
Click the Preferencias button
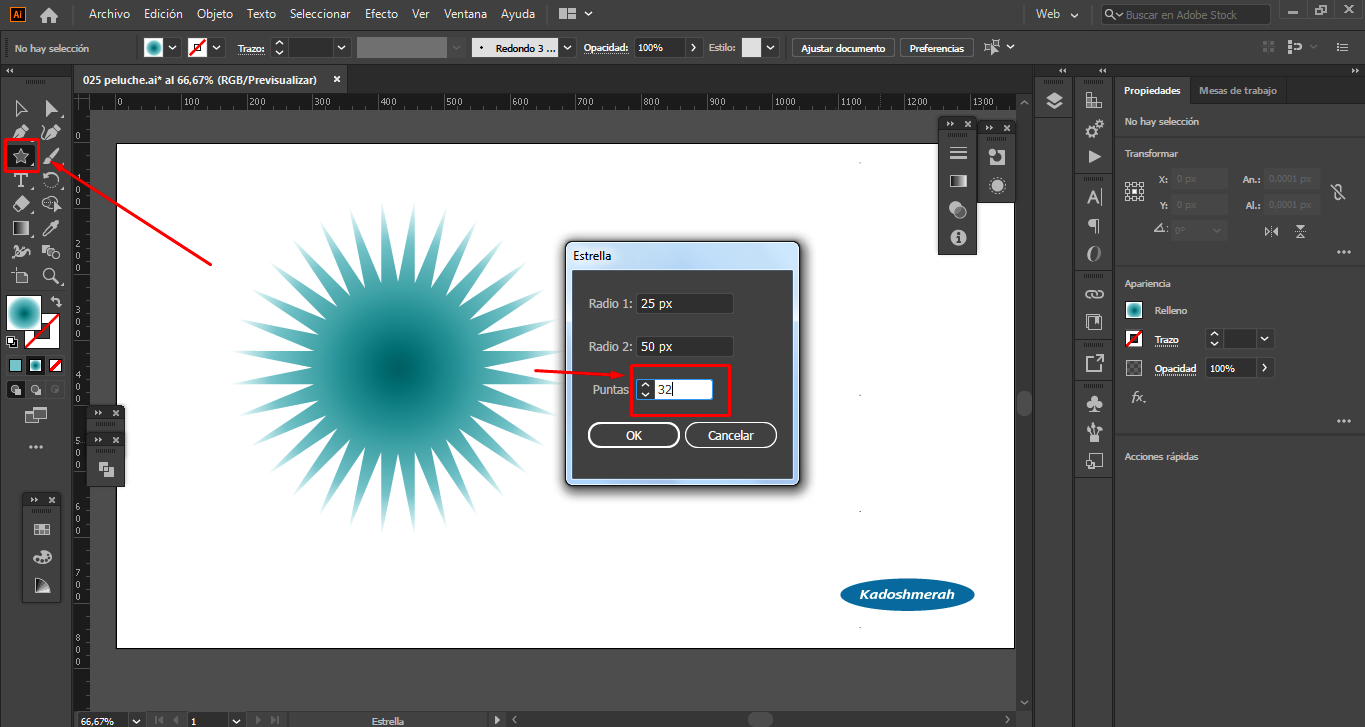(x=937, y=48)
